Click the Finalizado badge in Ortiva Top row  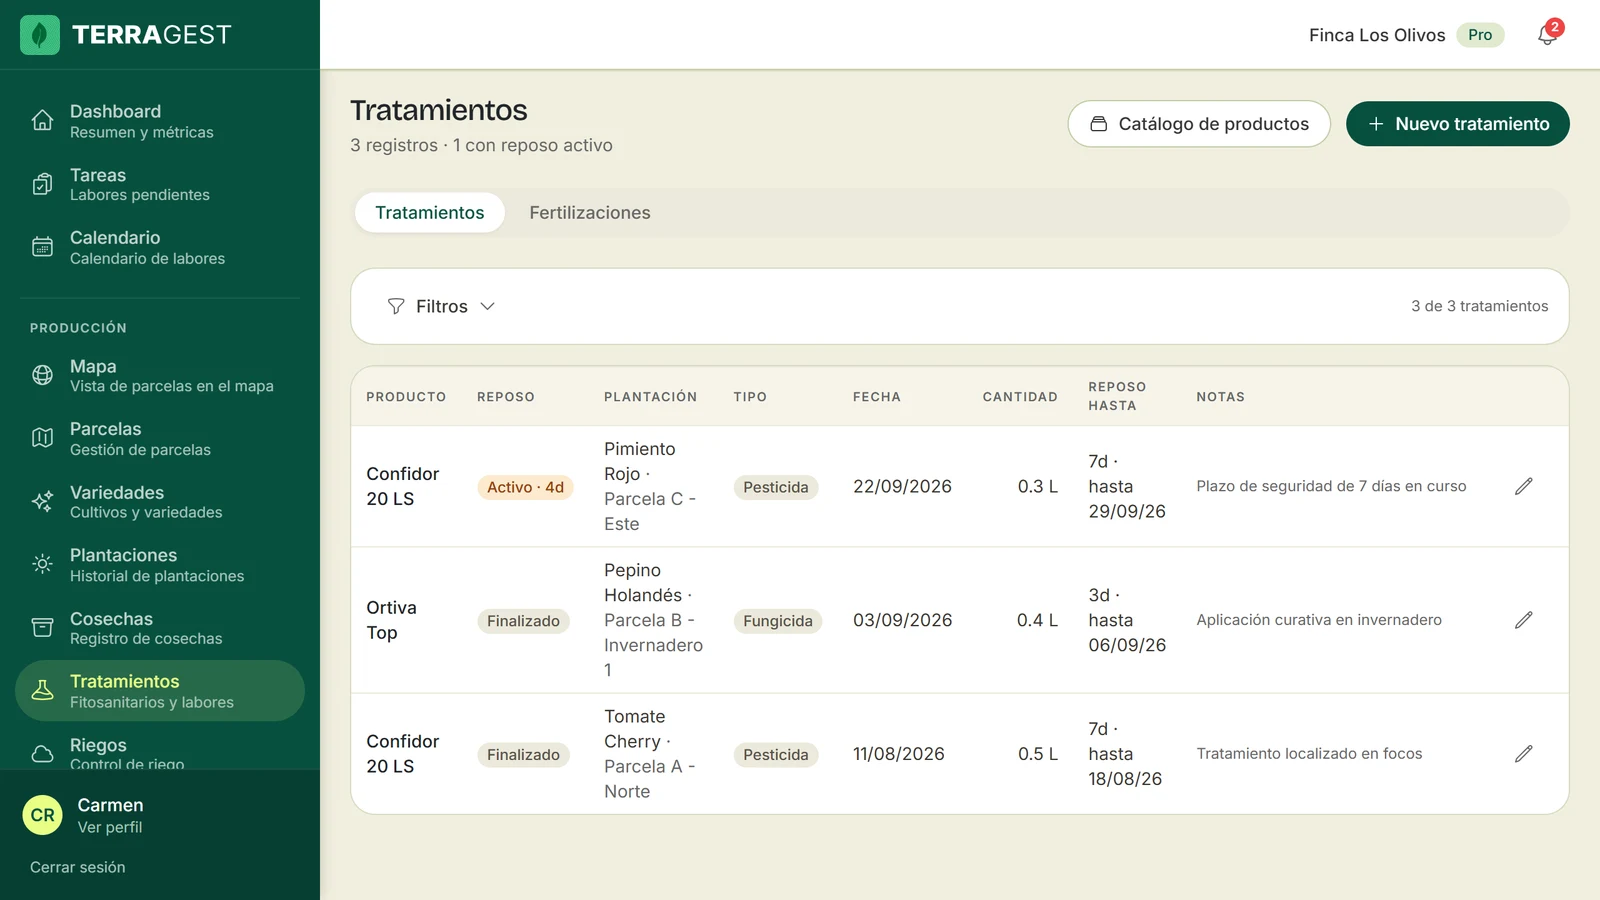[x=523, y=621]
